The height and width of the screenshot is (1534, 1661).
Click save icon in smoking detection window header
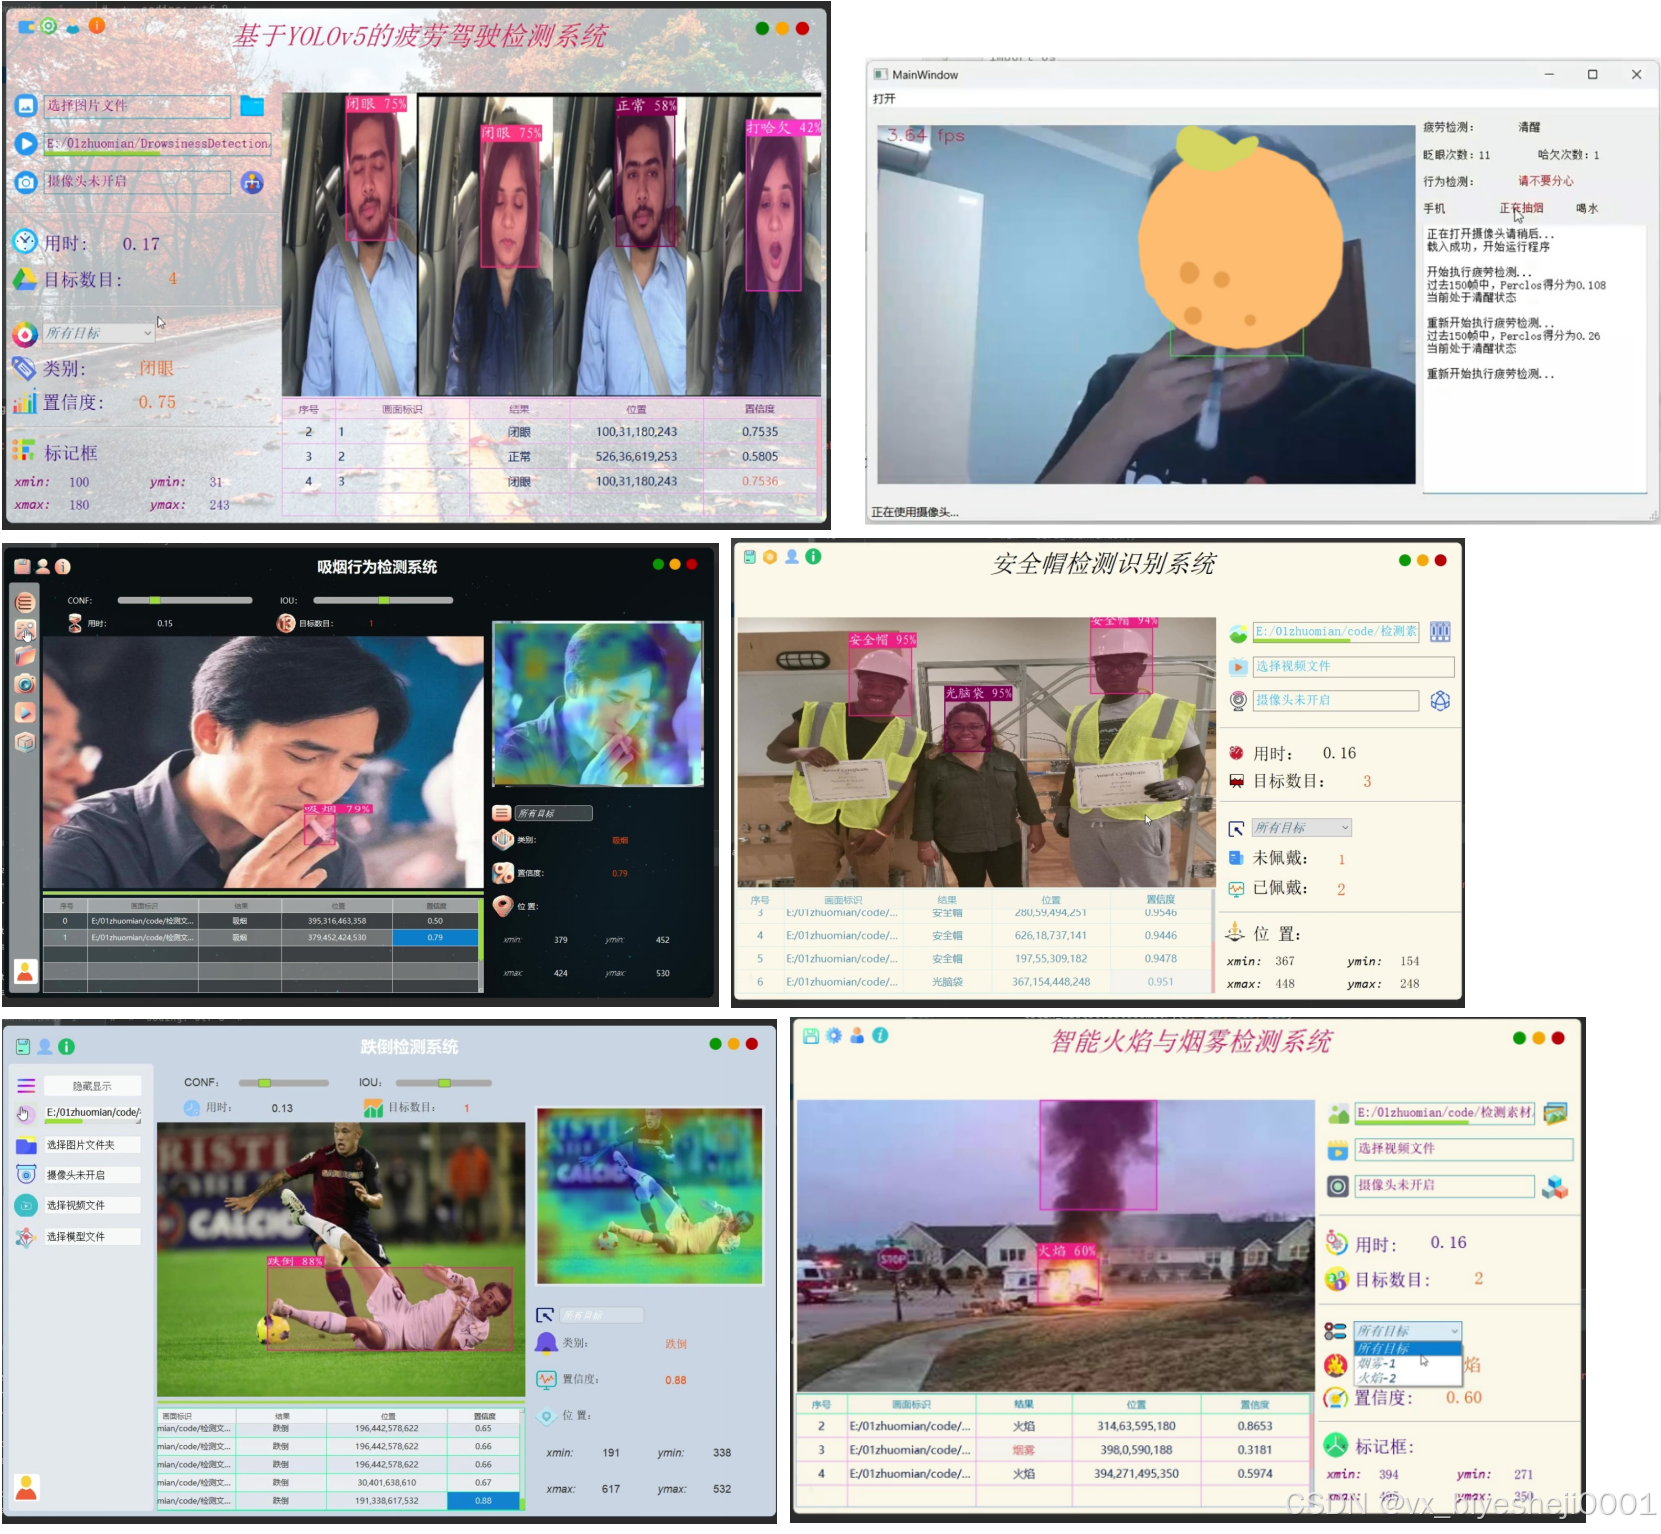tap(22, 566)
